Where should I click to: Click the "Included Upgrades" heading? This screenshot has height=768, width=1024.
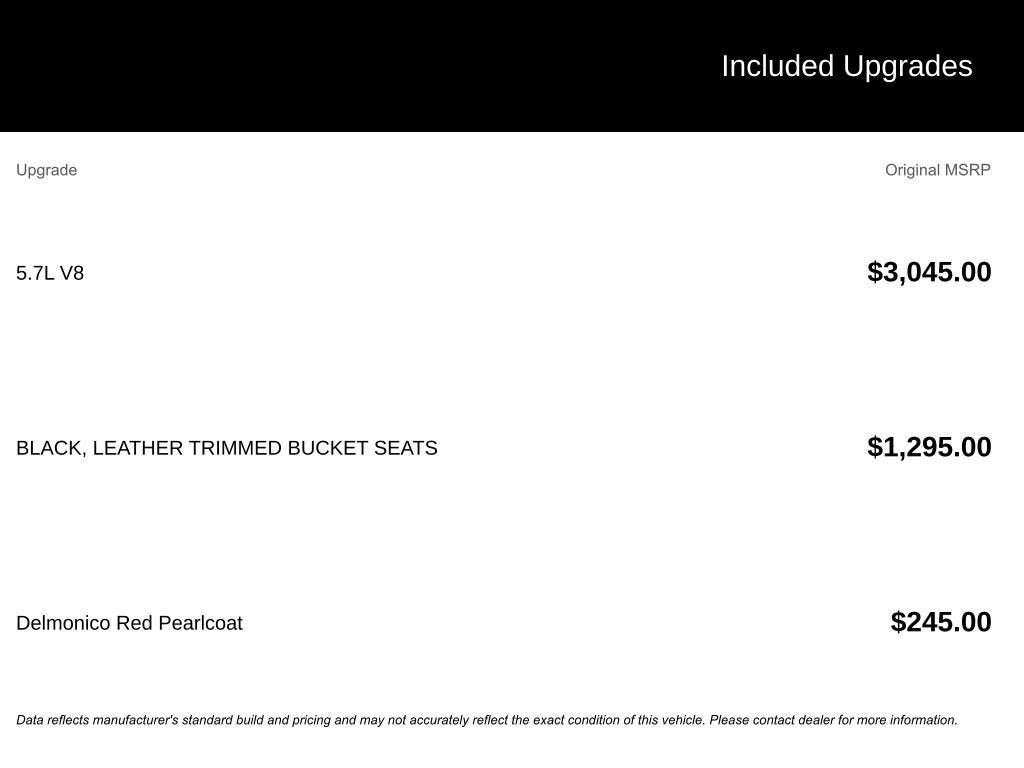(846, 66)
